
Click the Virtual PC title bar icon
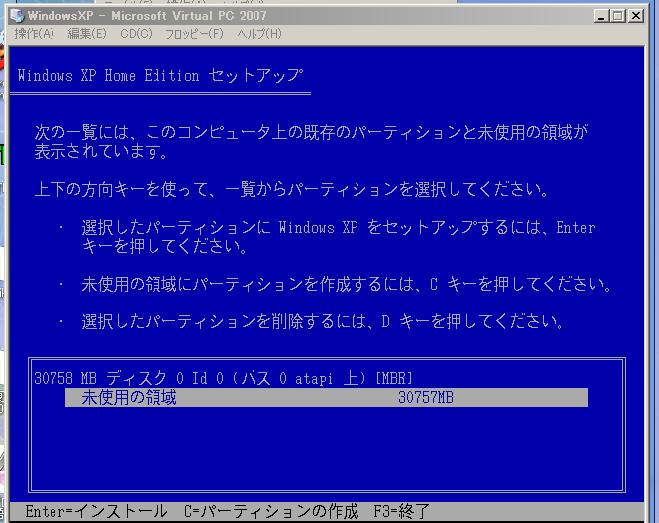[18, 16]
